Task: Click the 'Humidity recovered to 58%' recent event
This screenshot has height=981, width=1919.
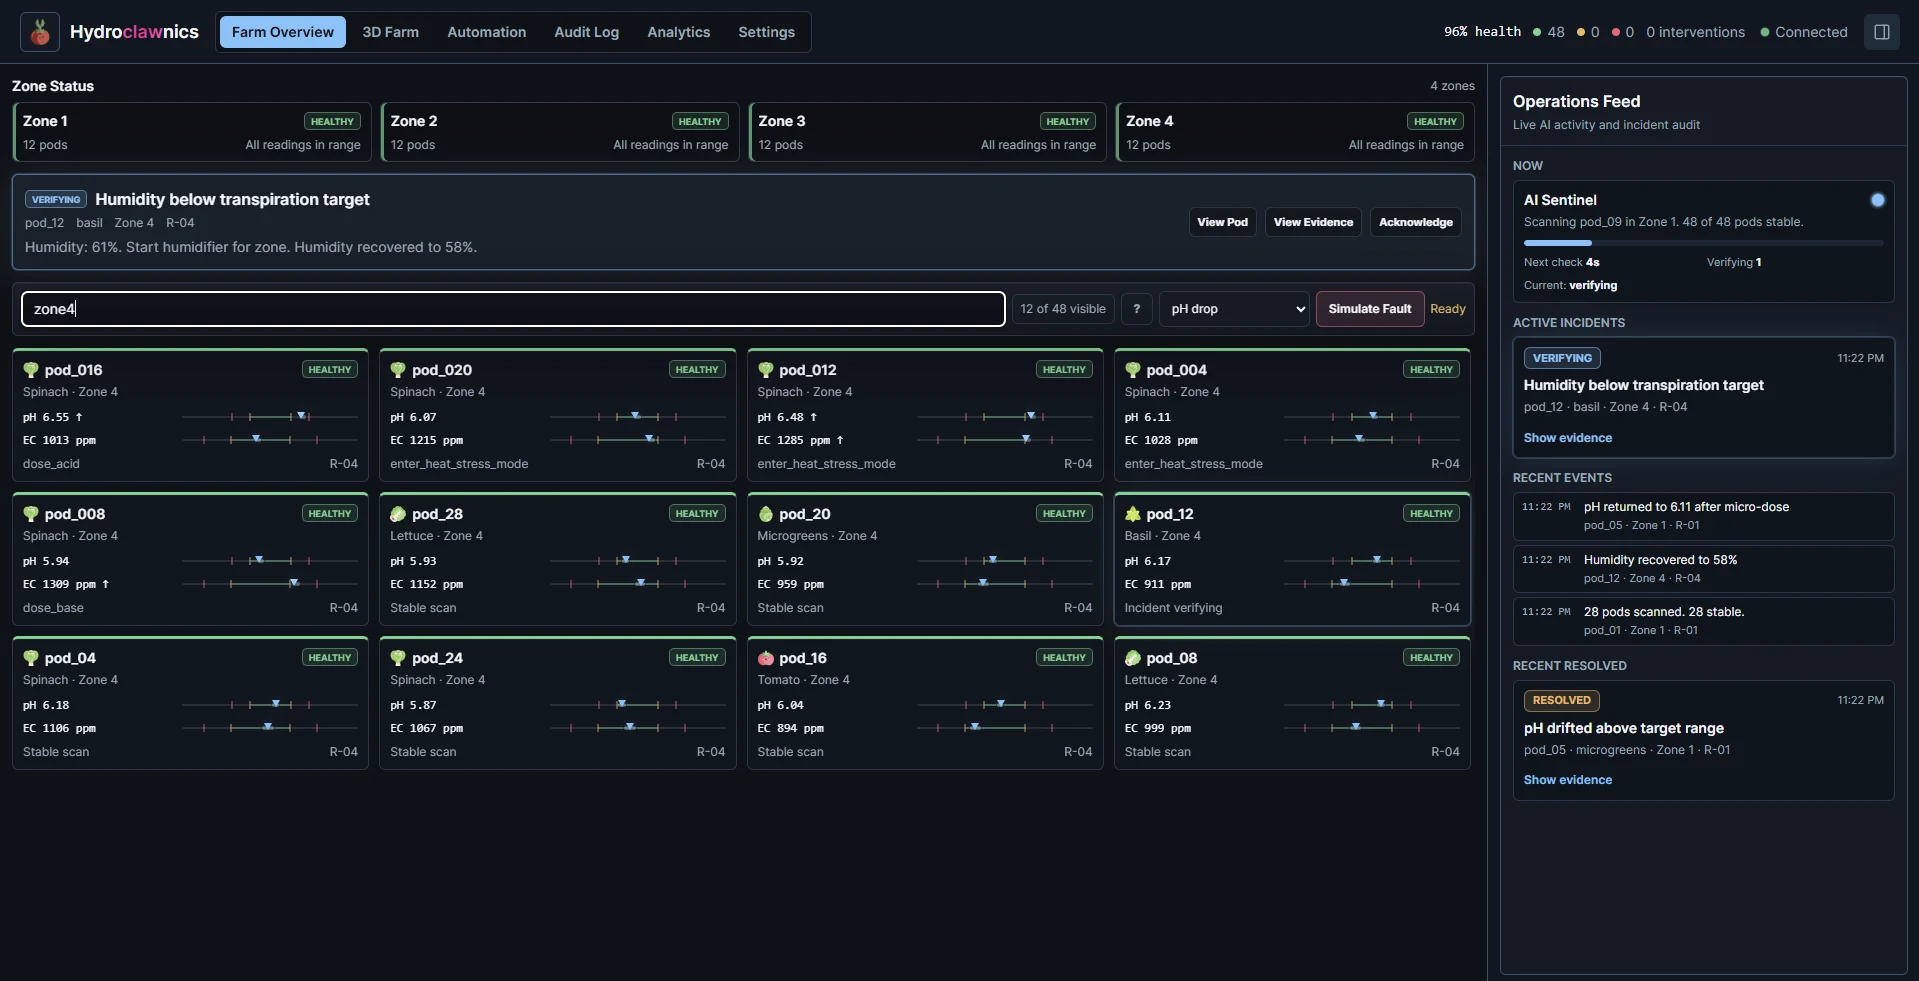Action: click(x=1703, y=569)
